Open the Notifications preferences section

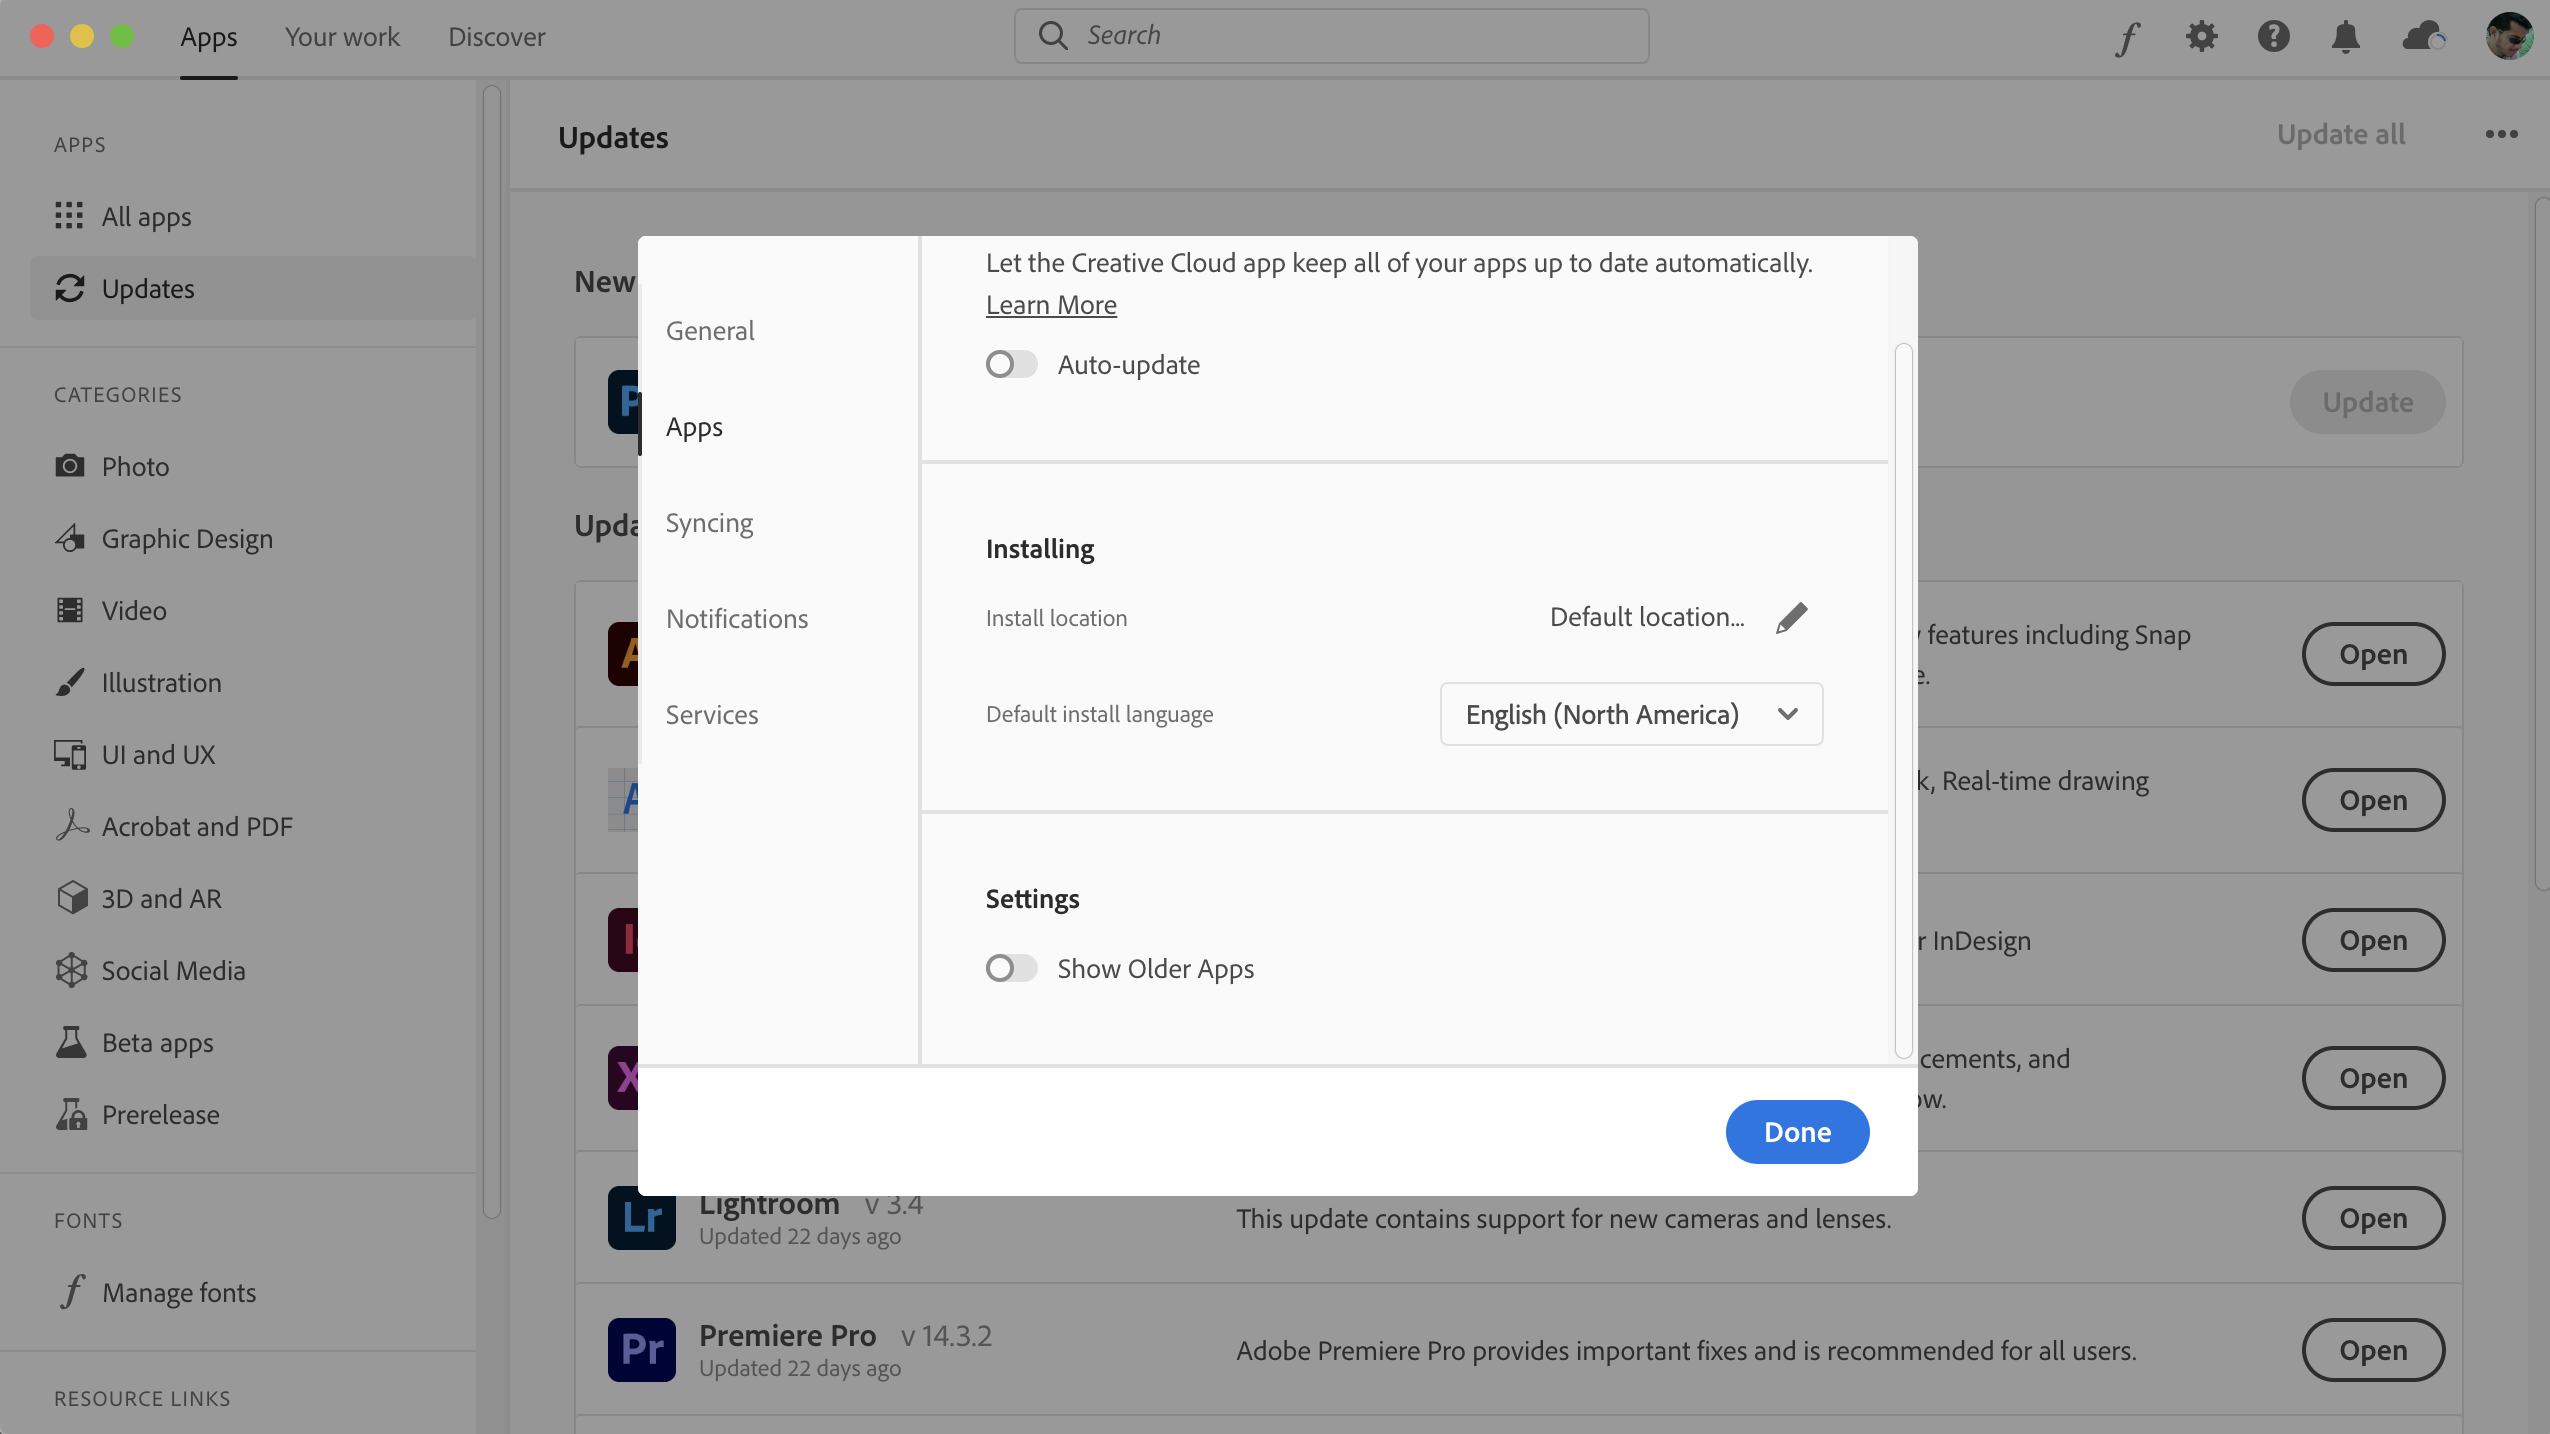[x=736, y=618]
